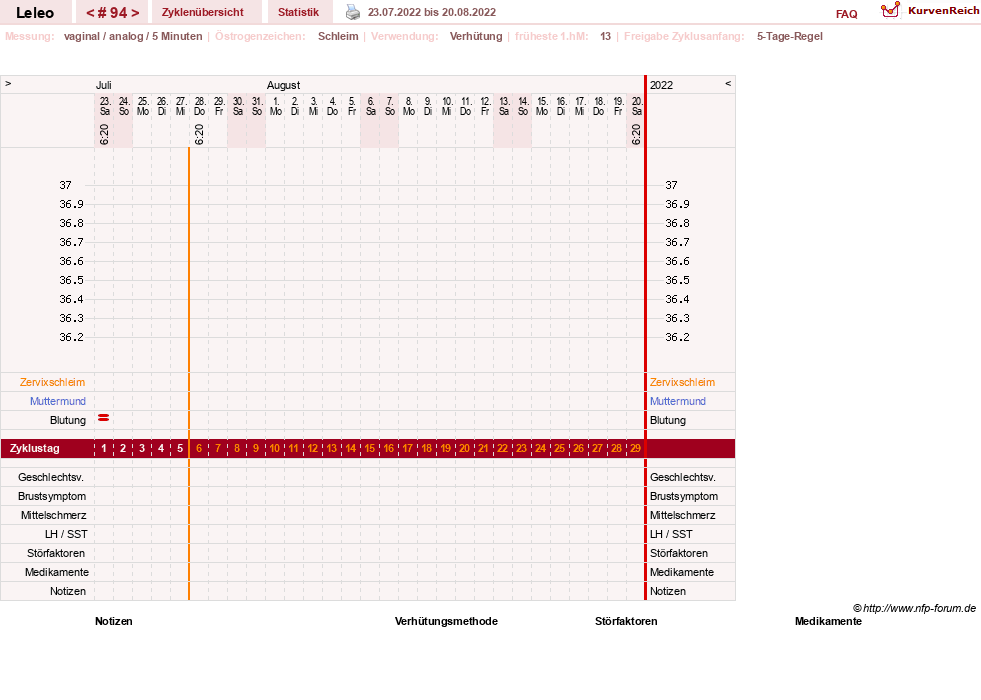The width and height of the screenshot is (981, 700).
Task: Click the 6:20 time on 28 July
Action: click(199, 134)
